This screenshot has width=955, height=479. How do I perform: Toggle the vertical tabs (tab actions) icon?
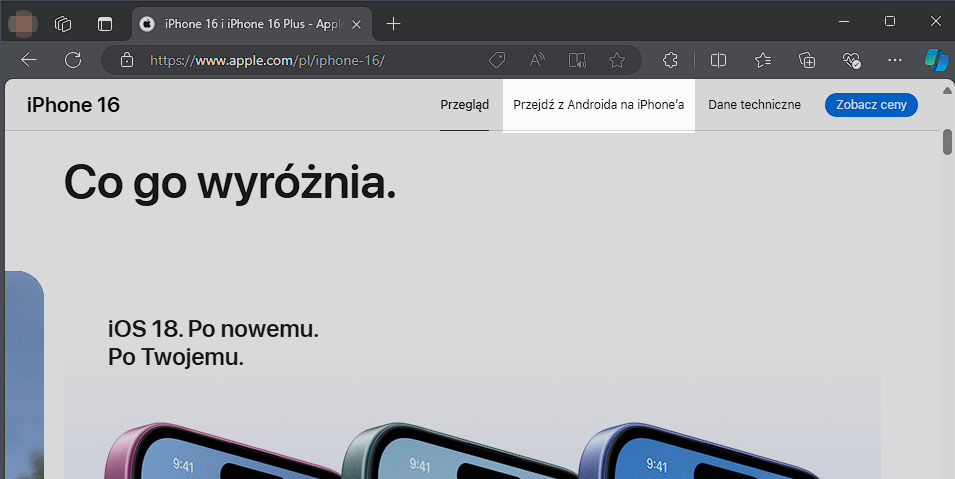pyautogui.click(x=105, y=24)
